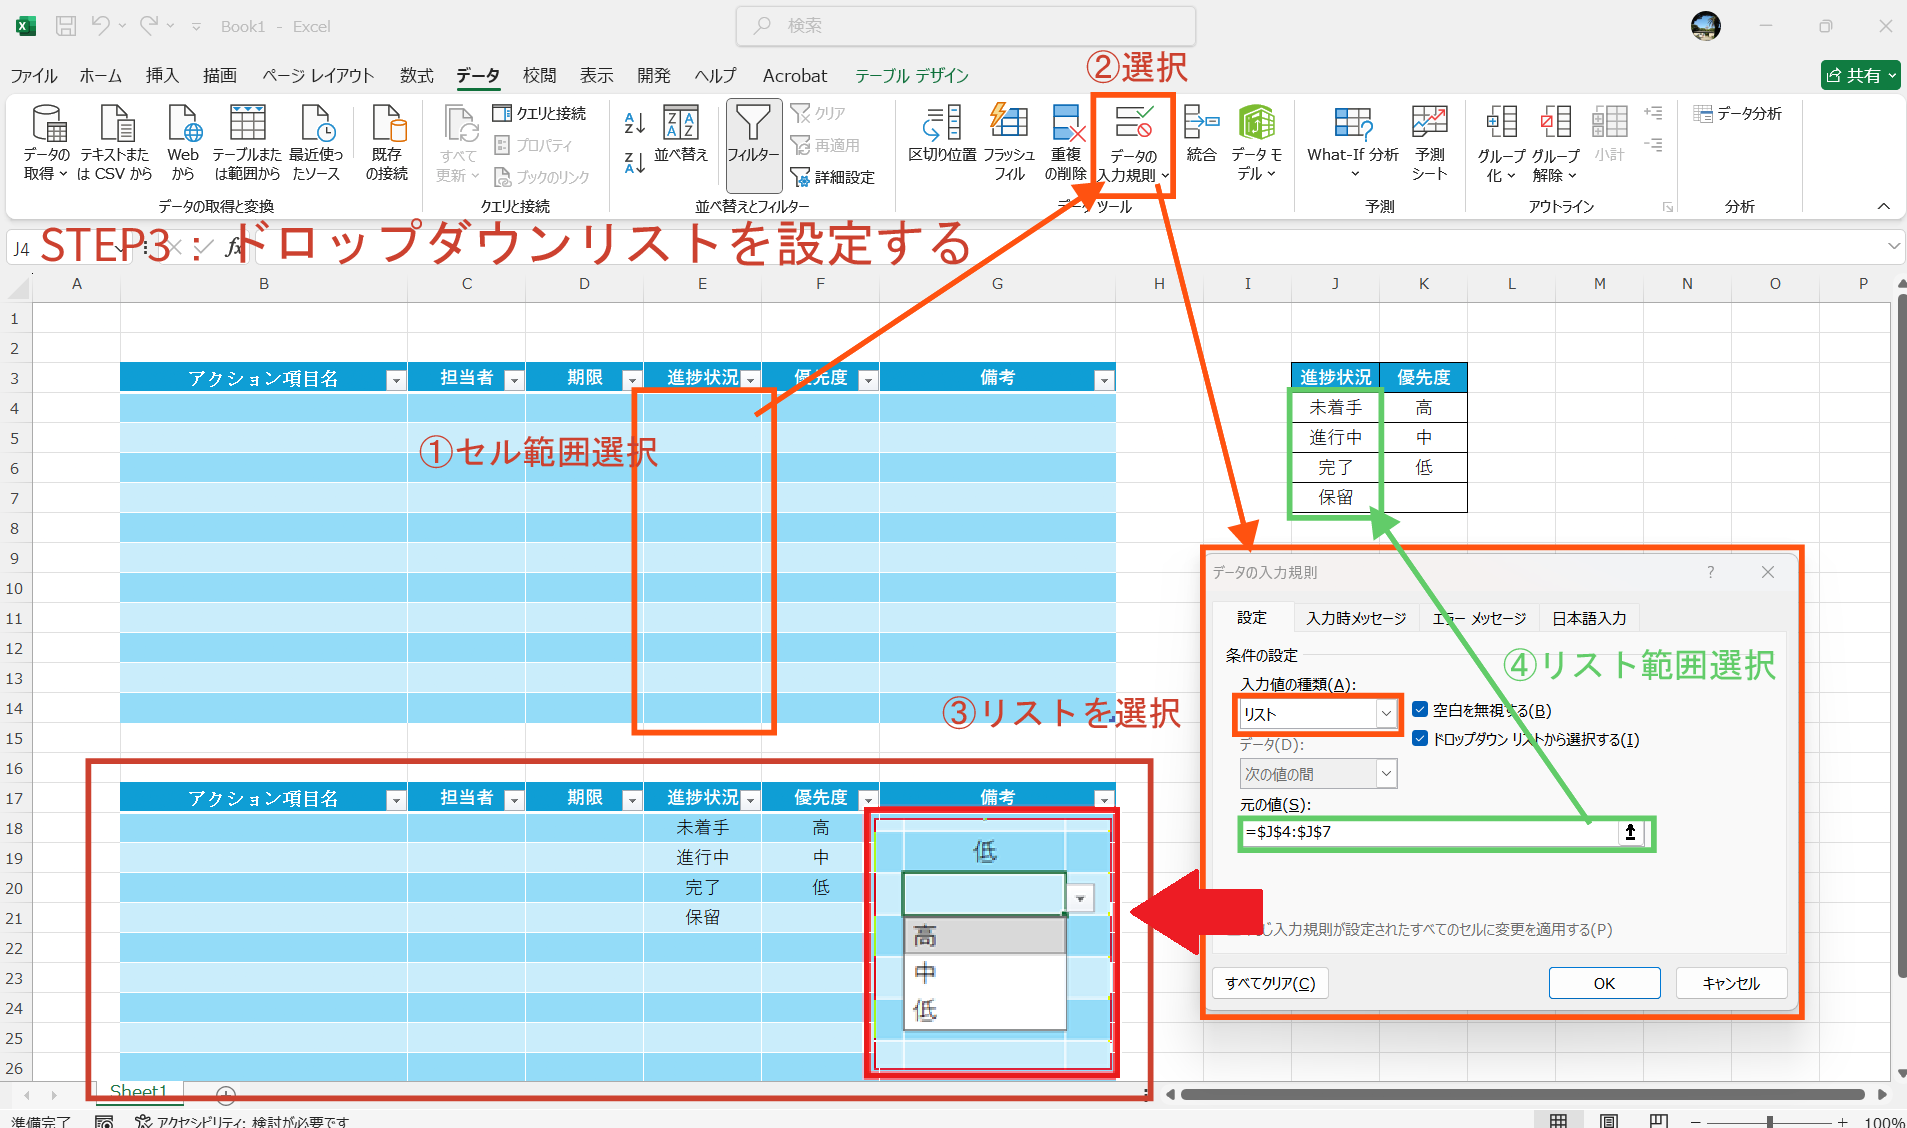Click the 元の値 source range input field
This screenshot has width=1907, height=1128.
[x=1430, y=832]
